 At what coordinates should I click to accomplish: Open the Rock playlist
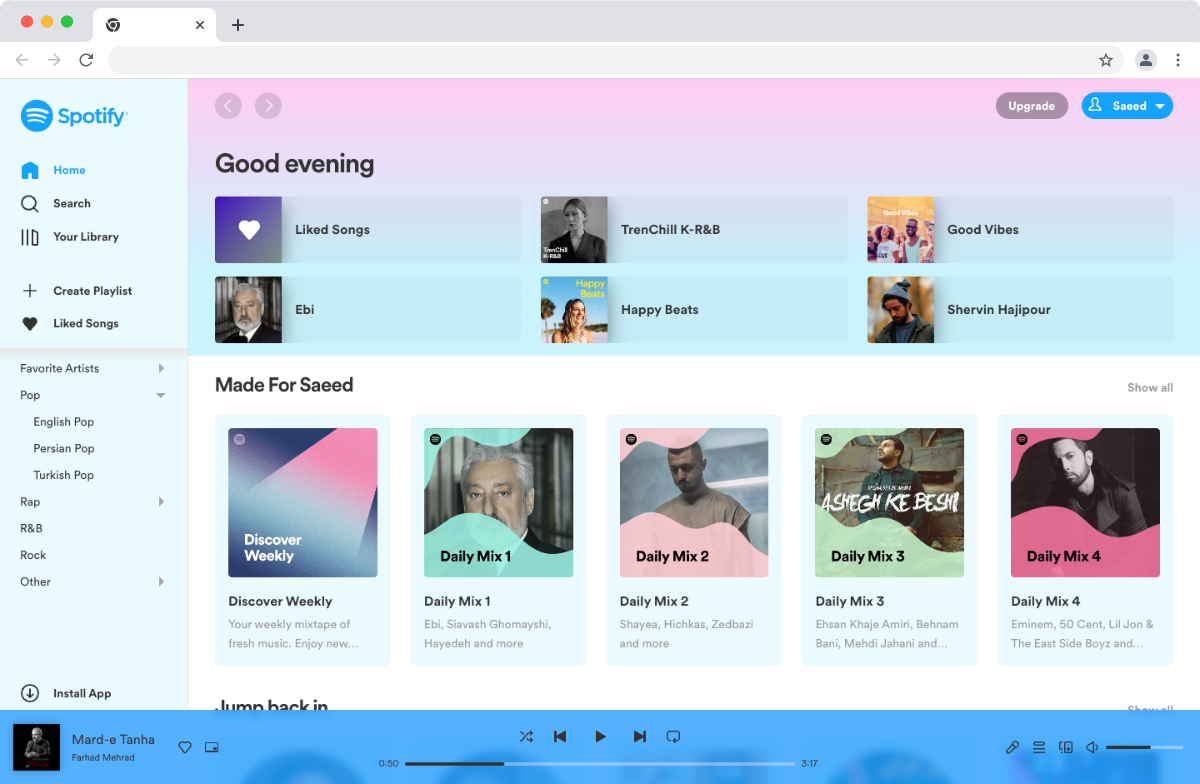tap(33, 555)
